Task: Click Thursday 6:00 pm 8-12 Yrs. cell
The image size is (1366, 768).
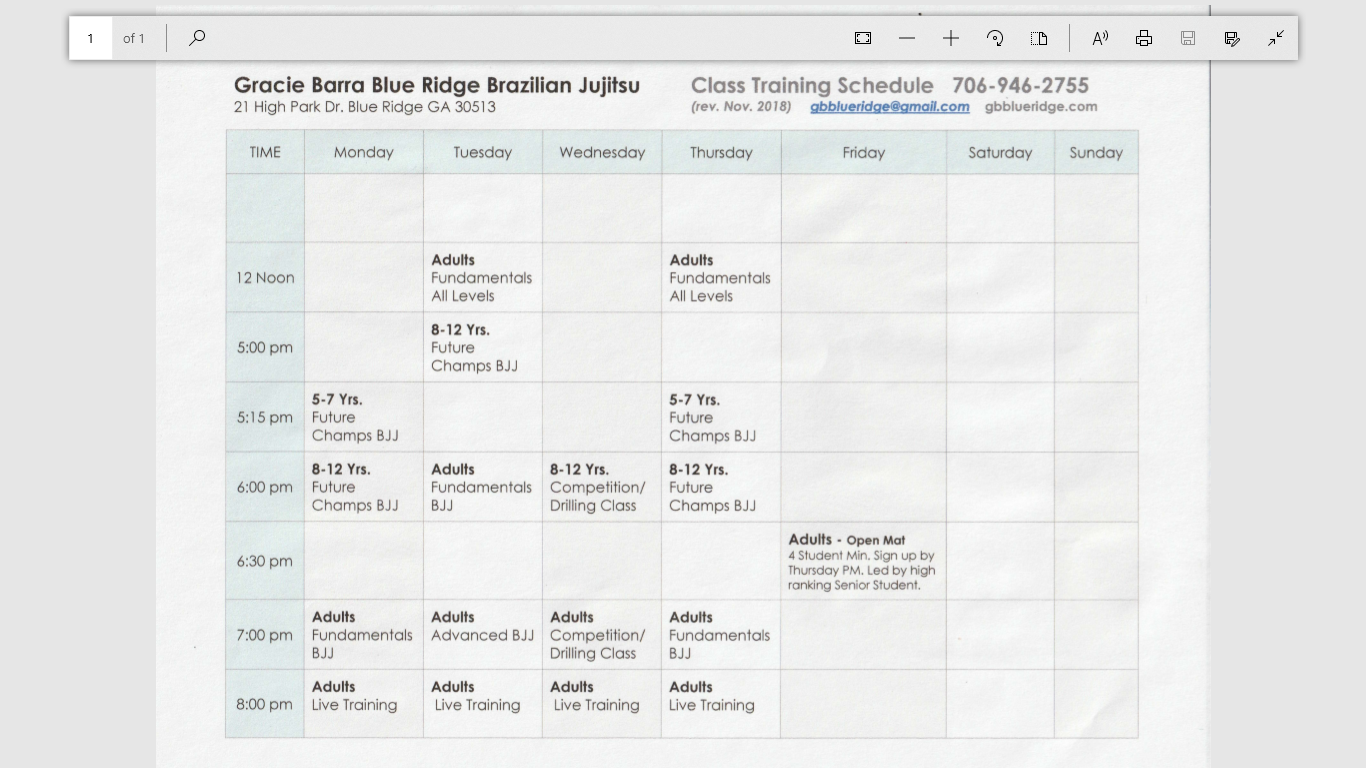Action: tap(721, 487)
